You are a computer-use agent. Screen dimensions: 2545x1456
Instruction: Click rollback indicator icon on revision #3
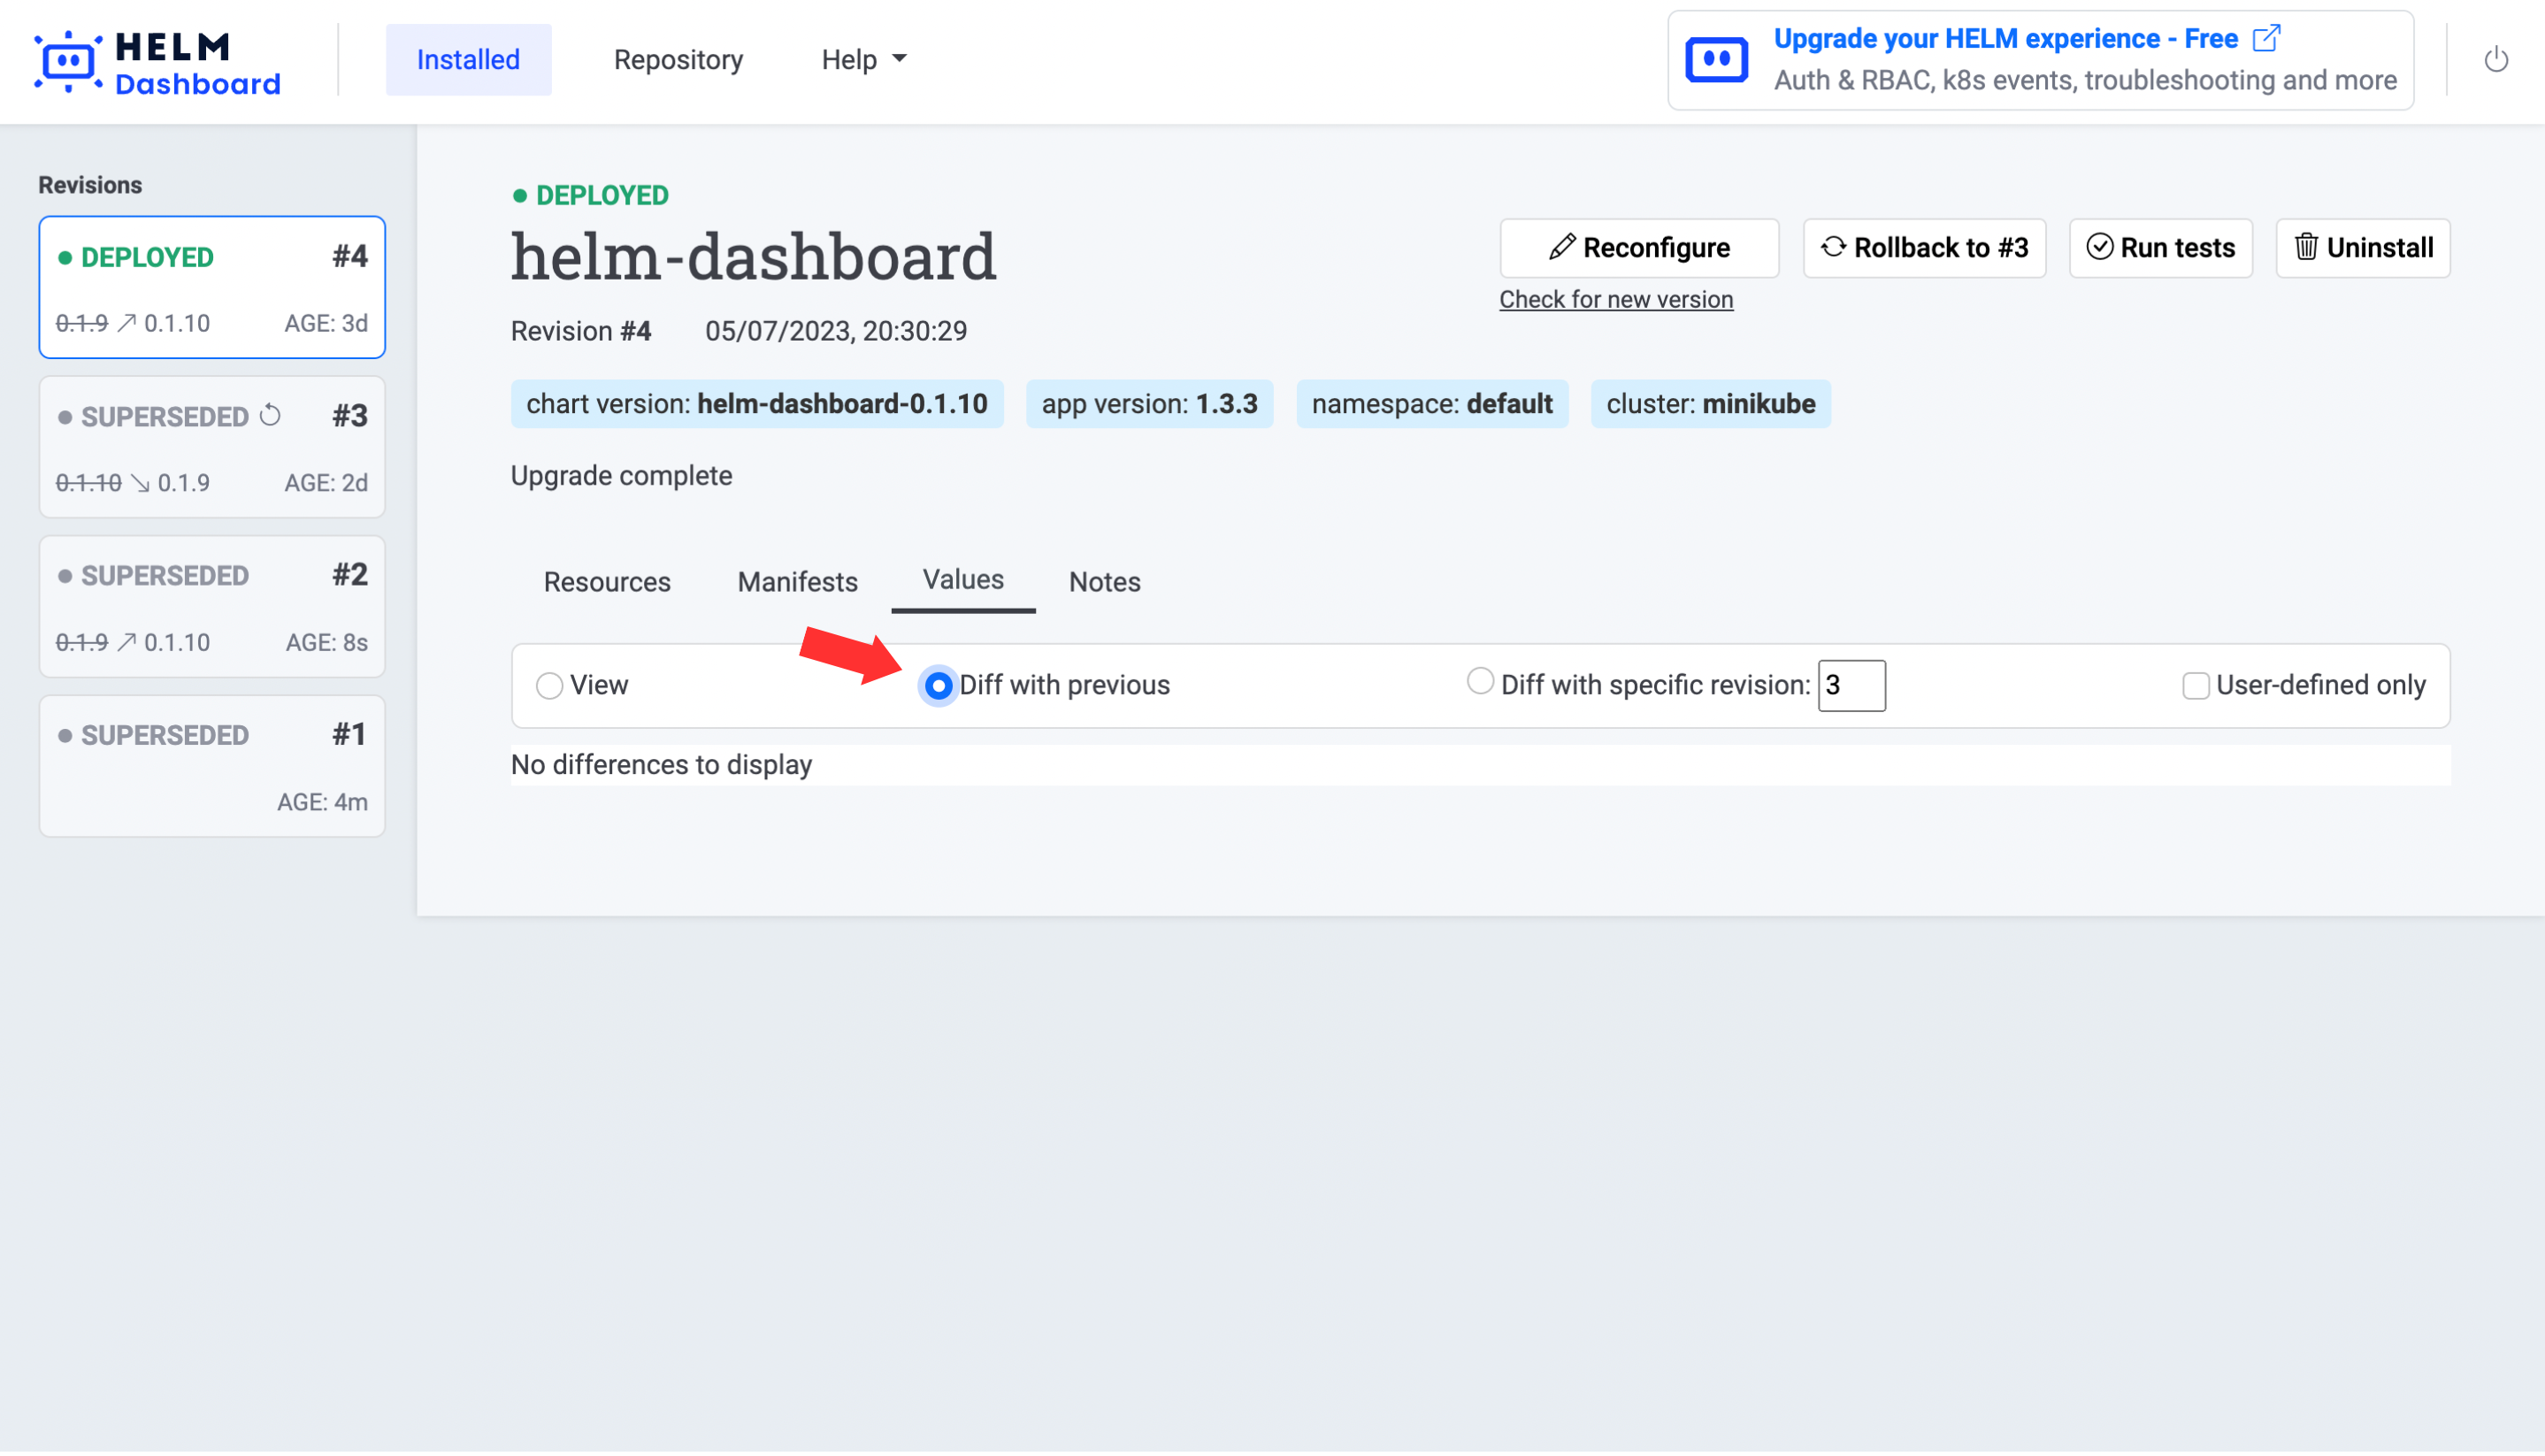coord(270,415)
